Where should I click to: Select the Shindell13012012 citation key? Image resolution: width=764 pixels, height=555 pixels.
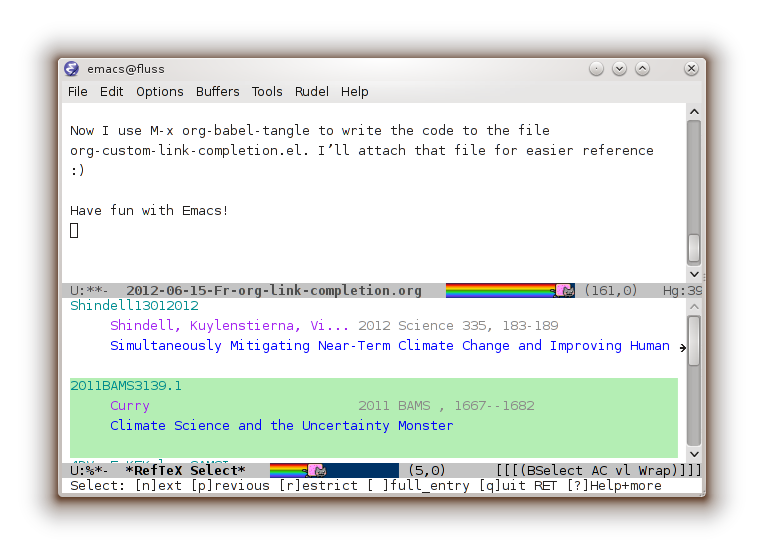click(134, 306)
